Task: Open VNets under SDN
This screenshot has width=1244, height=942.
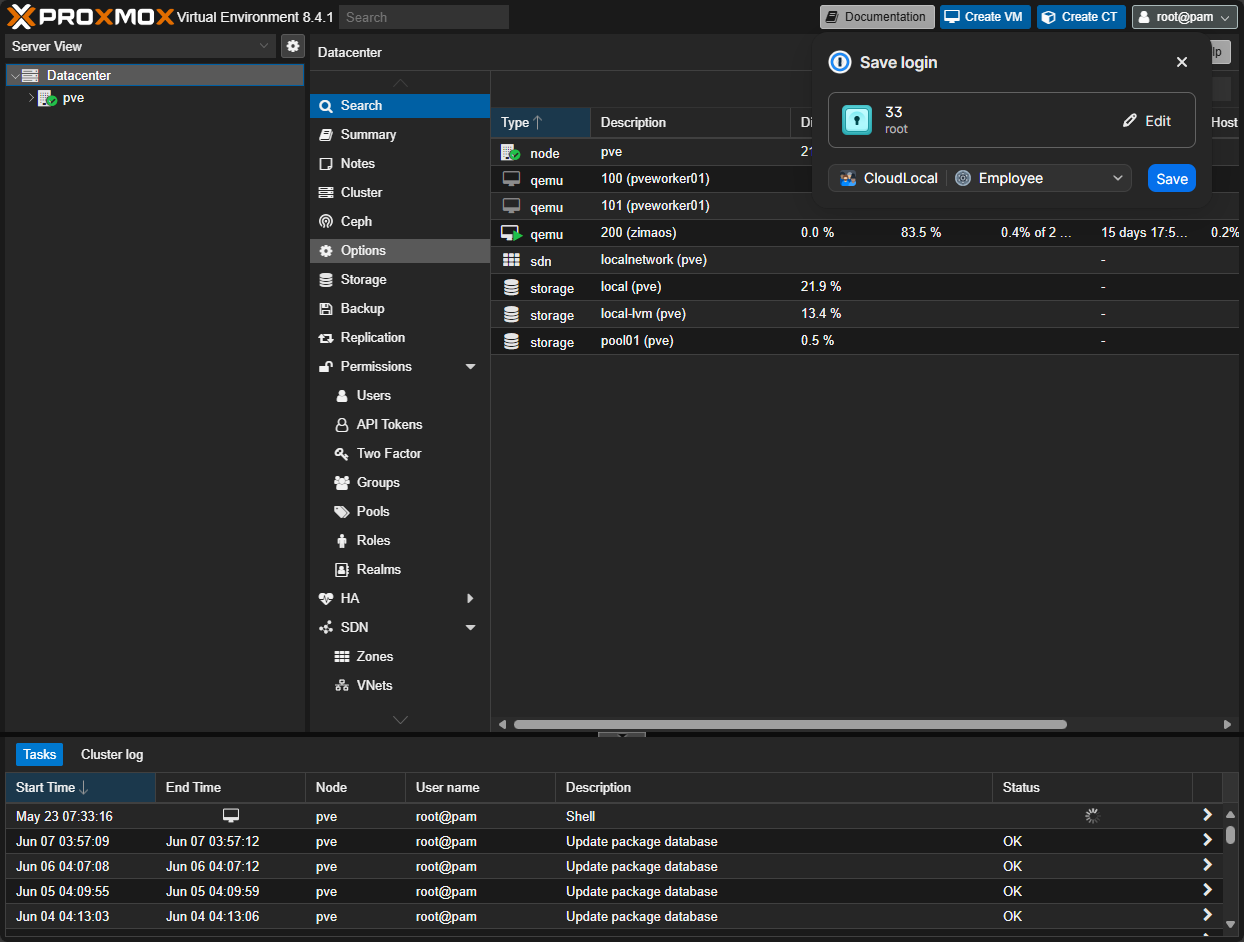Action: pos(400,685)
